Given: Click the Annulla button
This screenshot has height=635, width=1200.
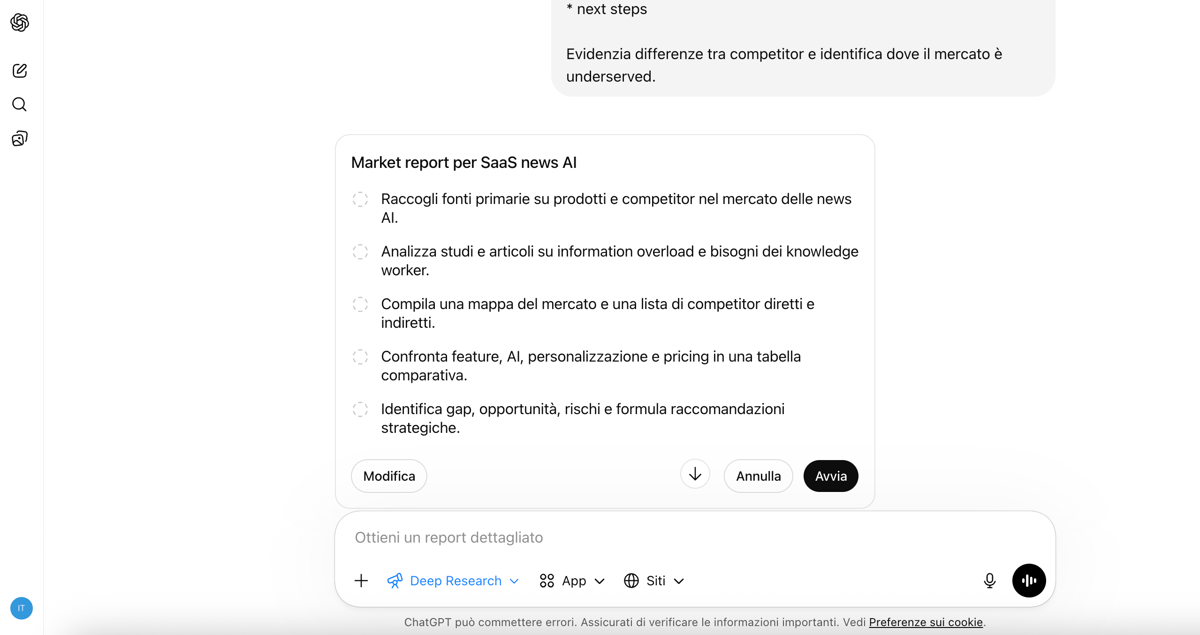Looking at the screenshot, I should point(758,476).
